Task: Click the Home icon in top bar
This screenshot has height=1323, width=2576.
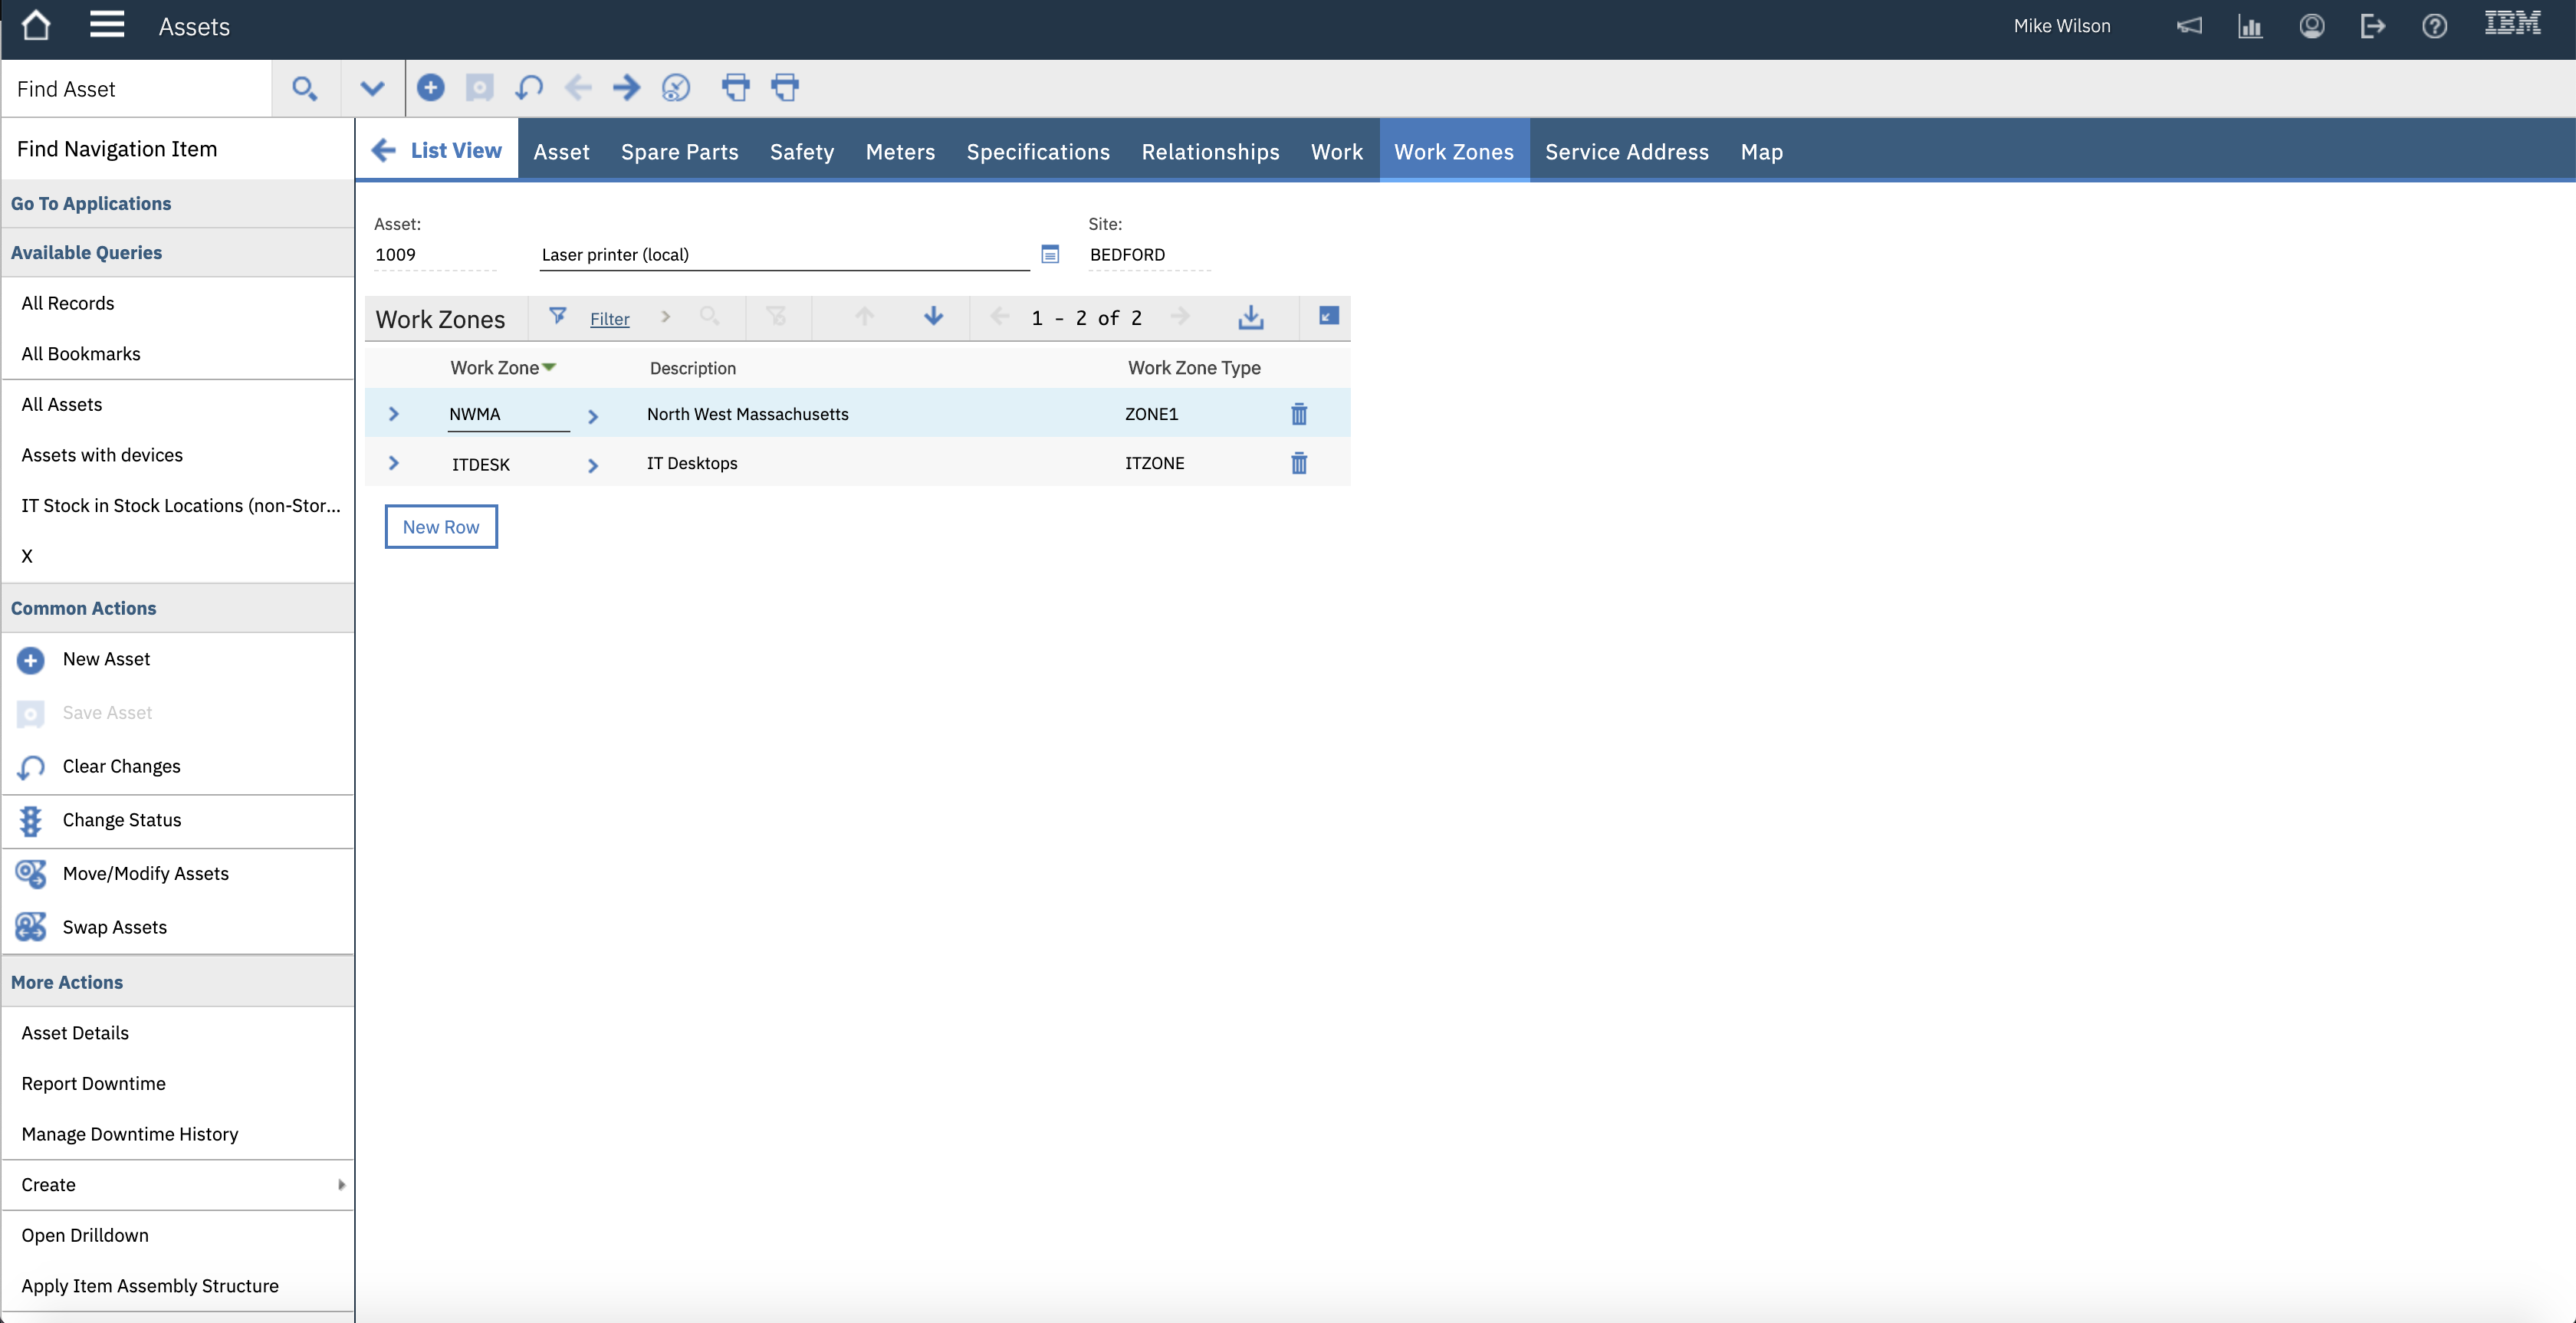Action: [x=36, y=26]
